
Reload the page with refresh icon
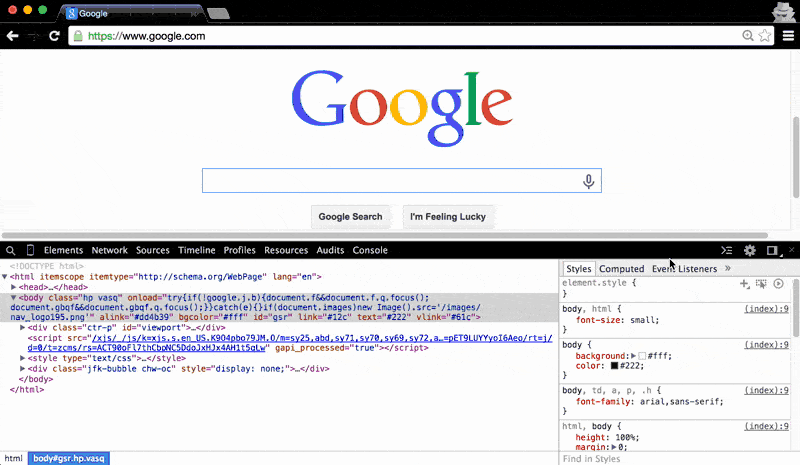pos(54,36)
